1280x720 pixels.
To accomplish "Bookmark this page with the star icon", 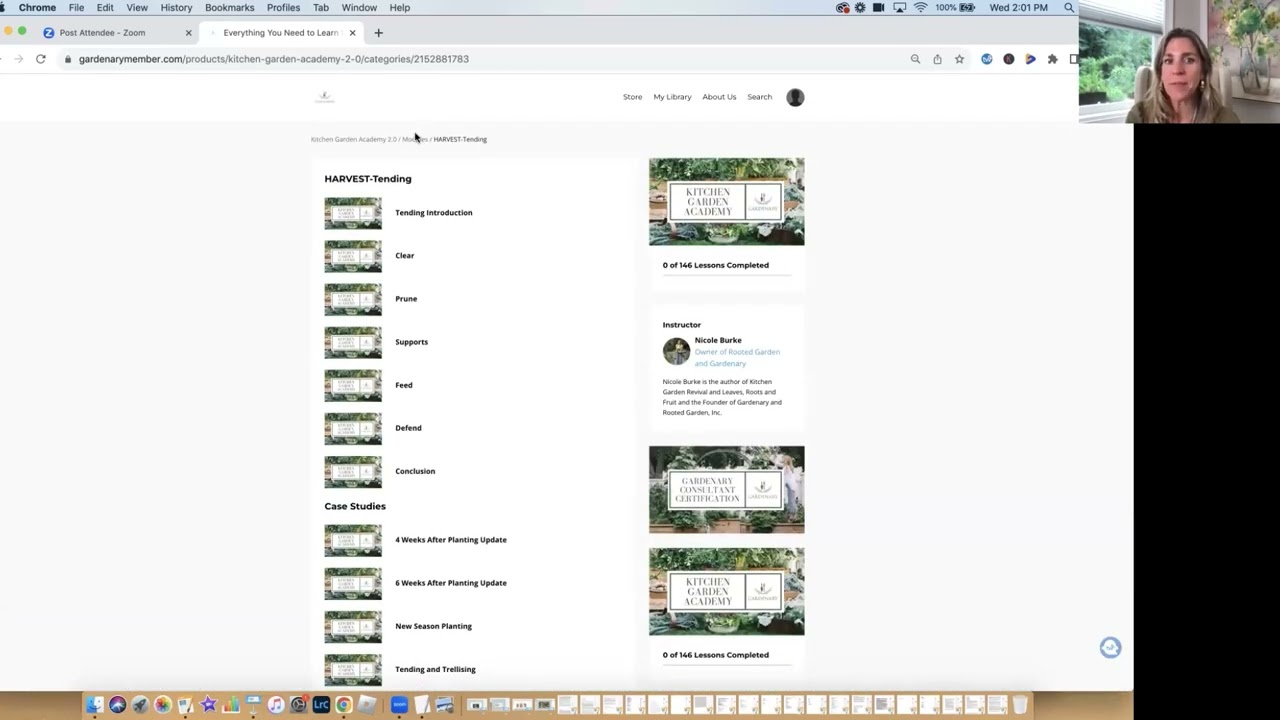I will pos(959,59).
